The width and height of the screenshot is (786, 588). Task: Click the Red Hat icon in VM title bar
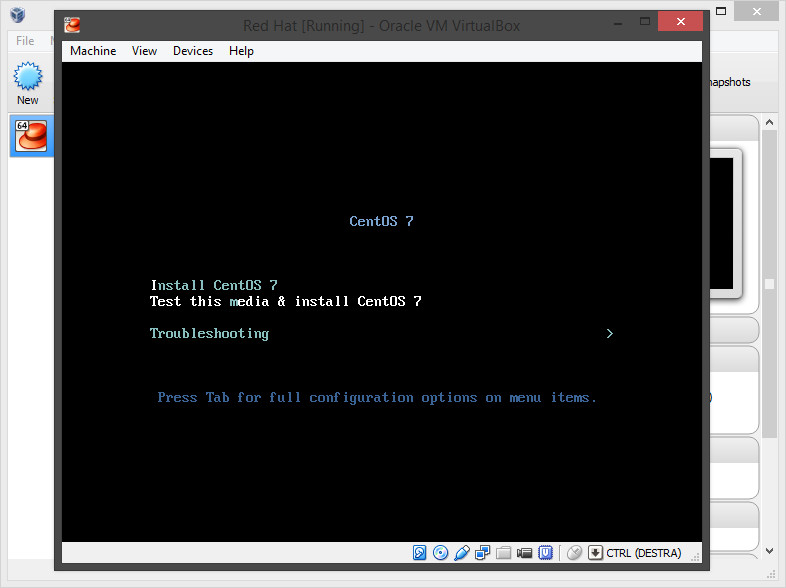(72, 25)
